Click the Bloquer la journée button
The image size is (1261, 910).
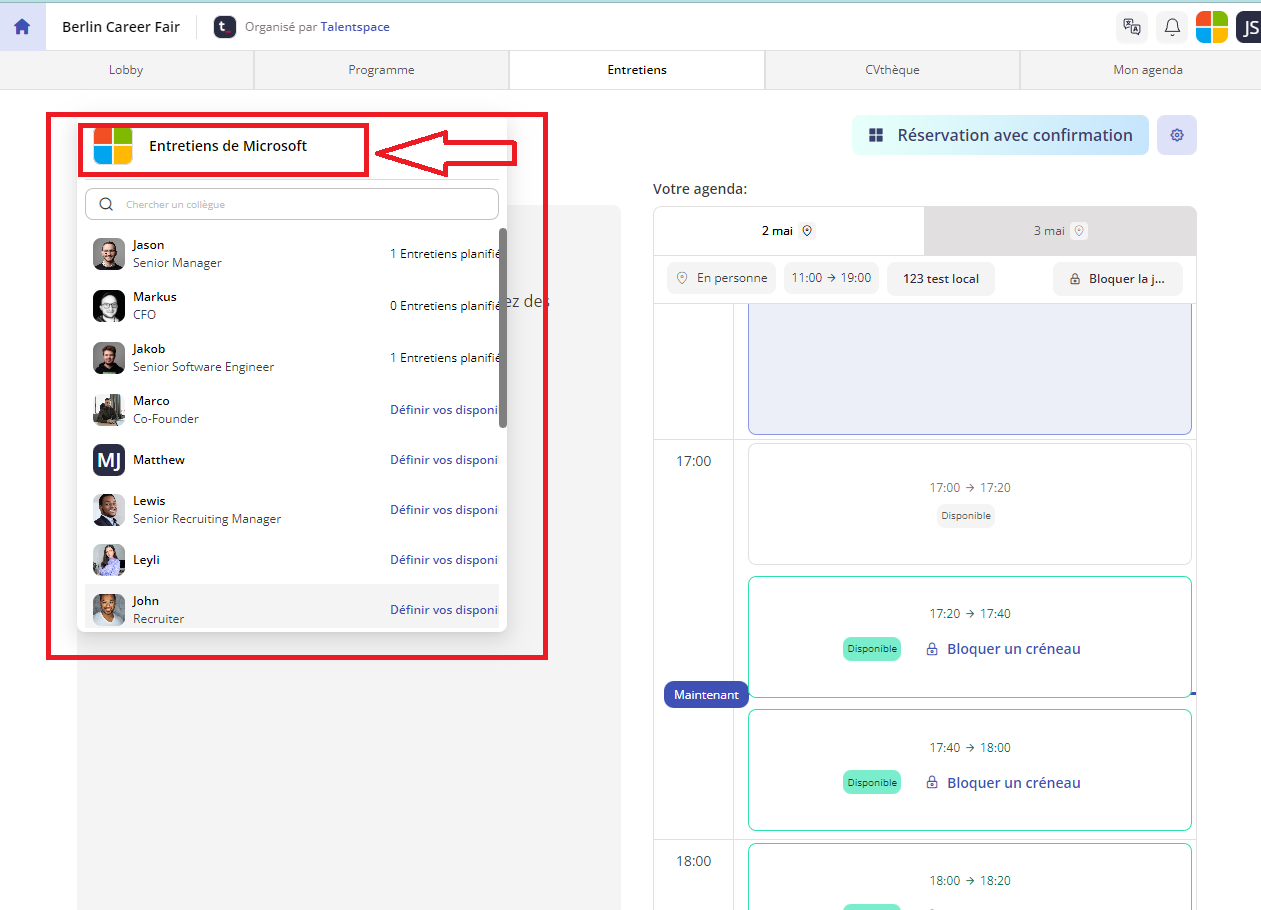(1117, 279)
